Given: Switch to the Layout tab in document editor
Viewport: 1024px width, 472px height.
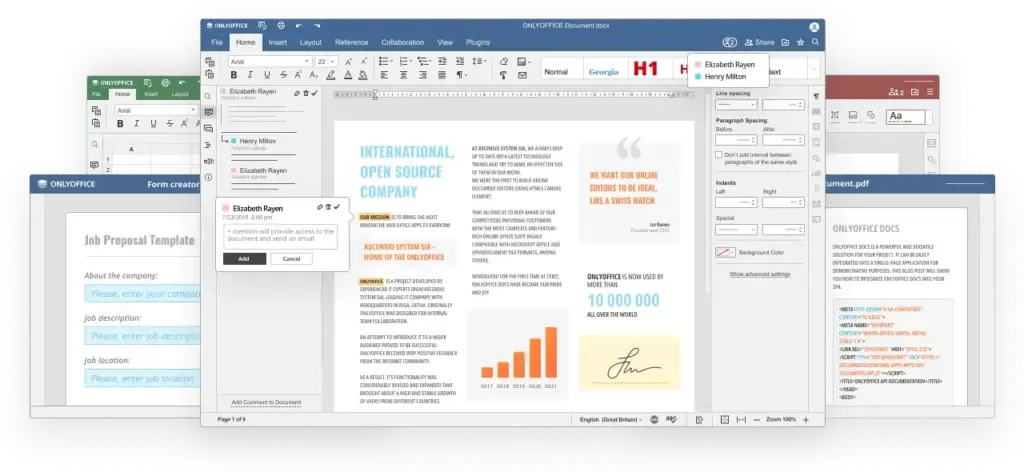Looking at the screenshot, I should coord(311,42).
